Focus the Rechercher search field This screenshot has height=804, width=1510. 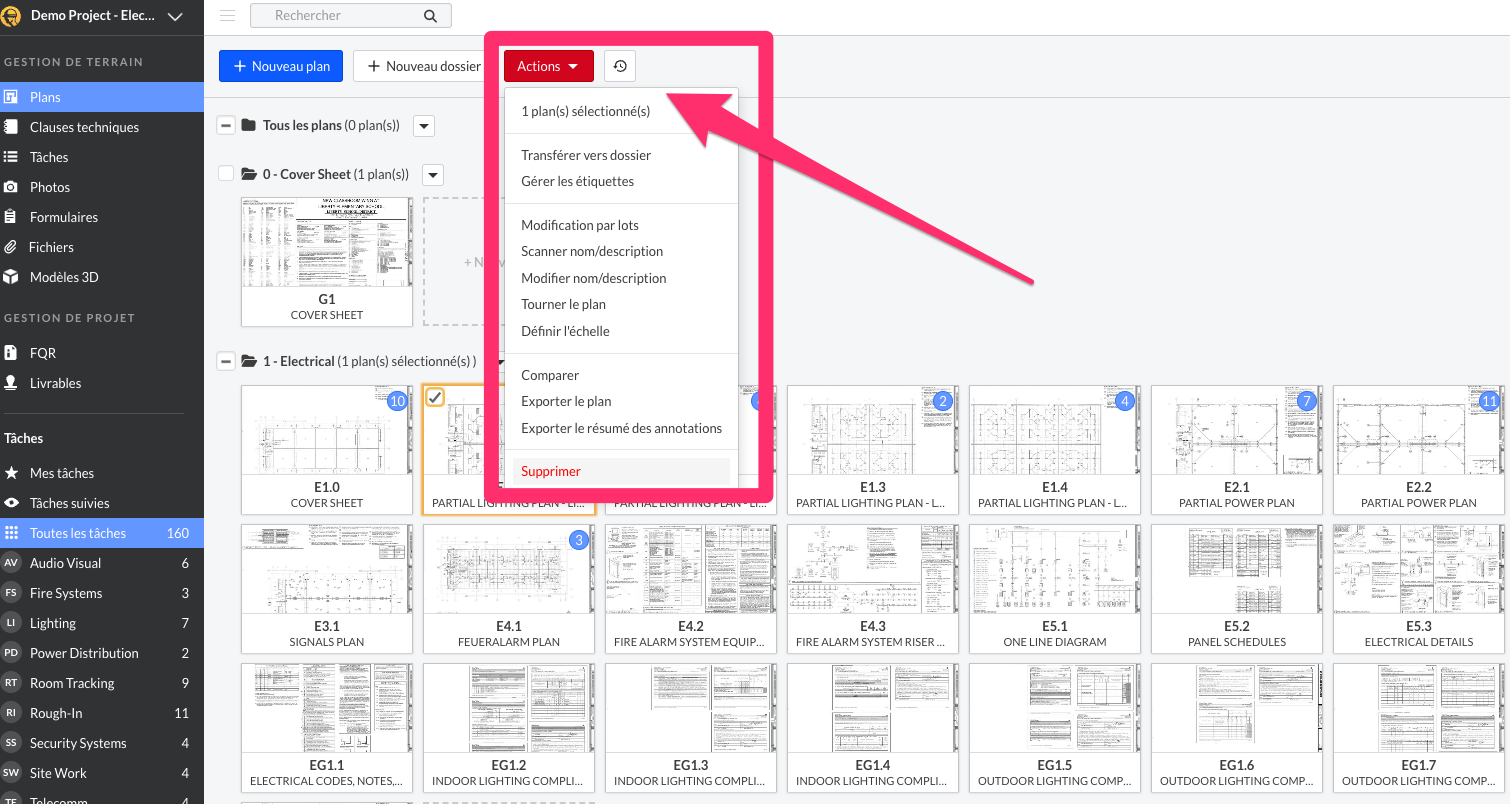coord(350,16)
